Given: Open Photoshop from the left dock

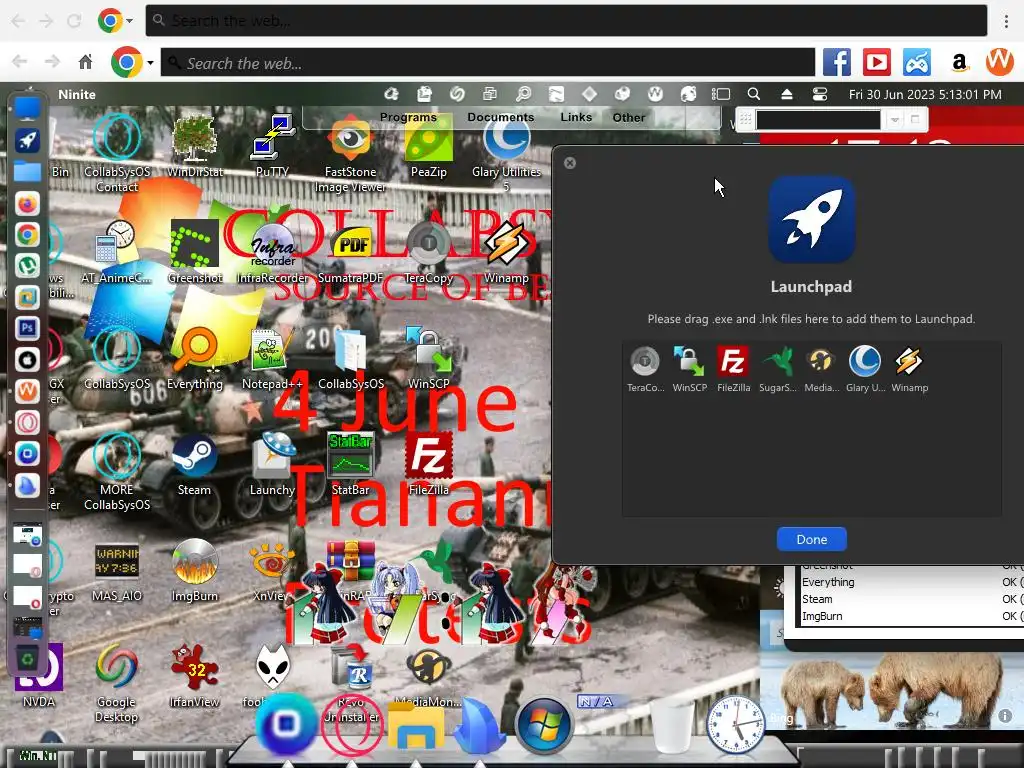Looking at the screenshot, I should tap(27, 328).
